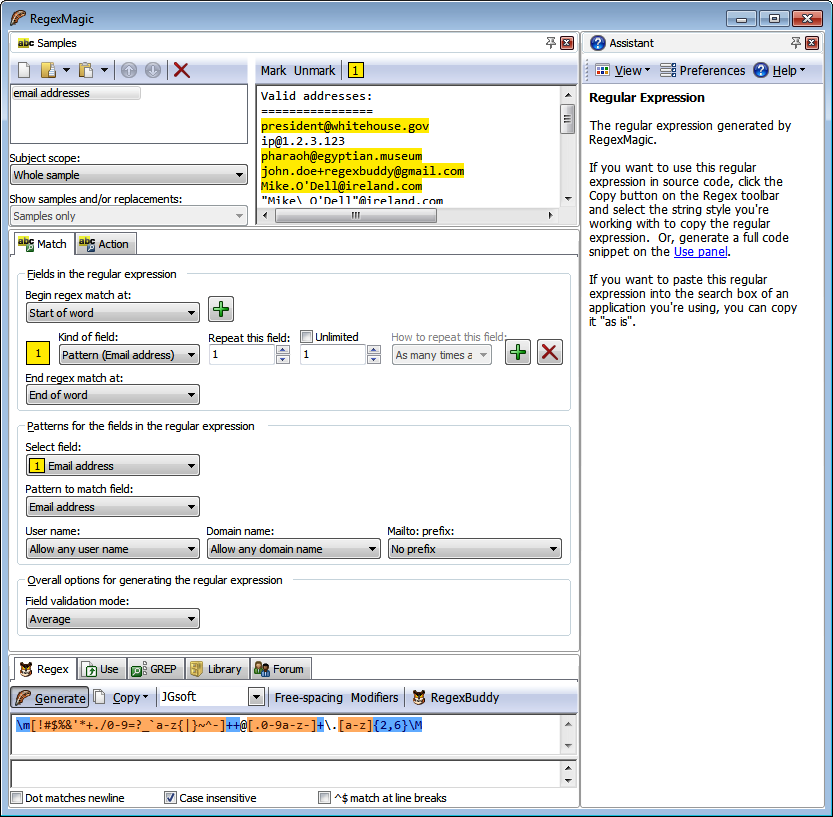
Task: Open Copy dropdown arrow
Action: 146,696
